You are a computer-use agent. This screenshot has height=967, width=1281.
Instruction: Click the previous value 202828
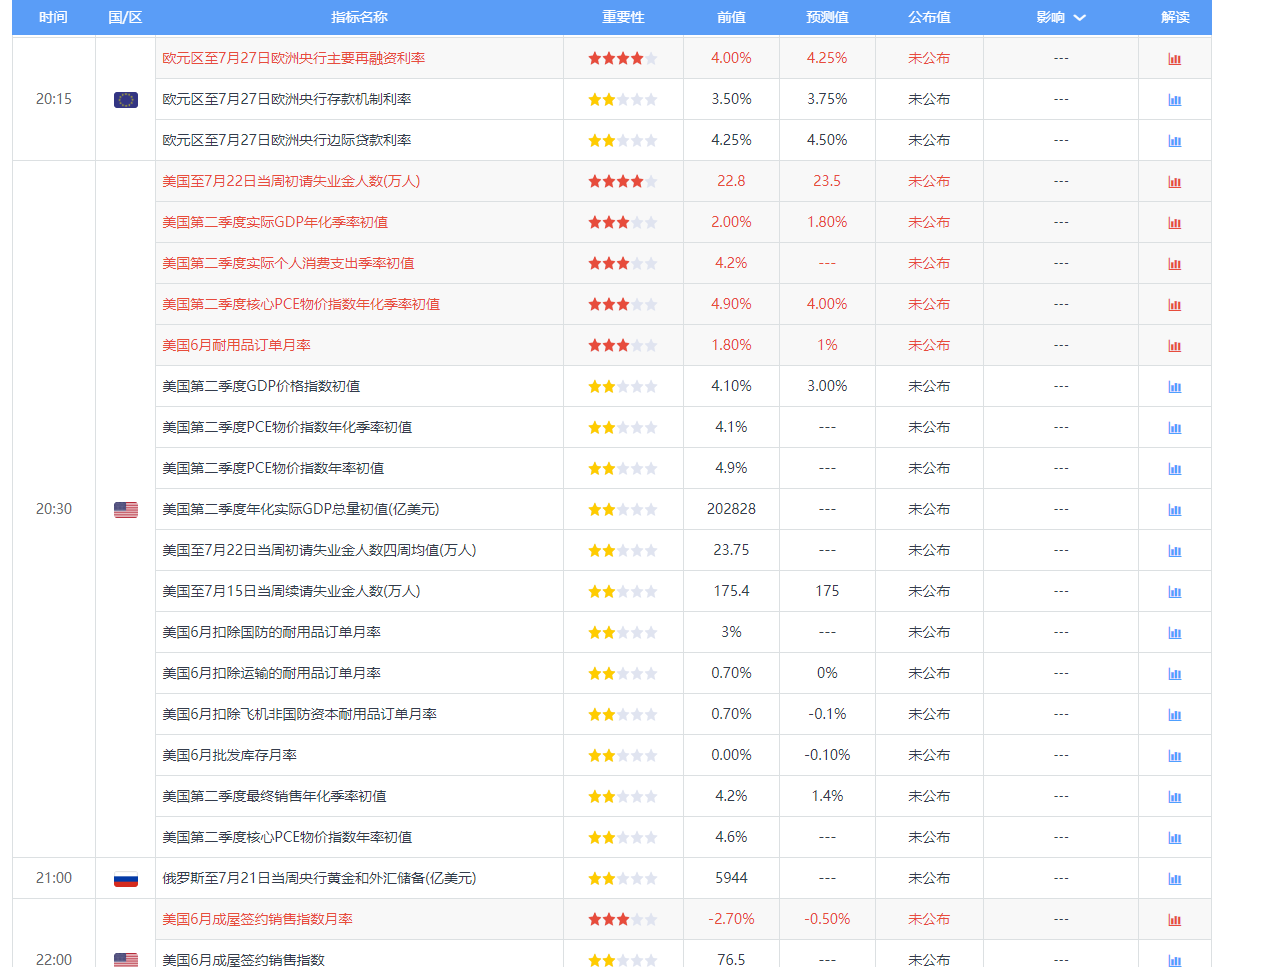coord(731,509)
